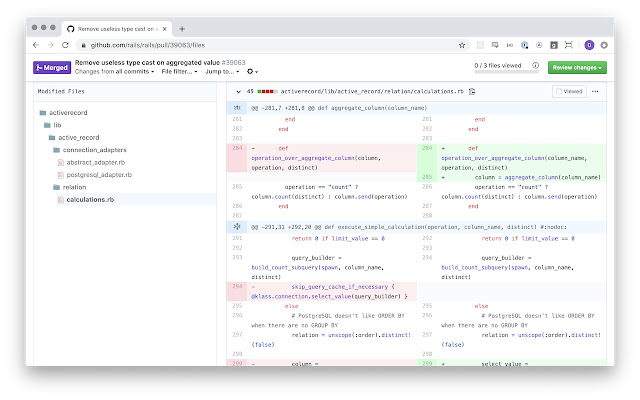This screenshot has height=400, width=640.
Task: Open the file options ellipsis menu
Action: point(596,90)
